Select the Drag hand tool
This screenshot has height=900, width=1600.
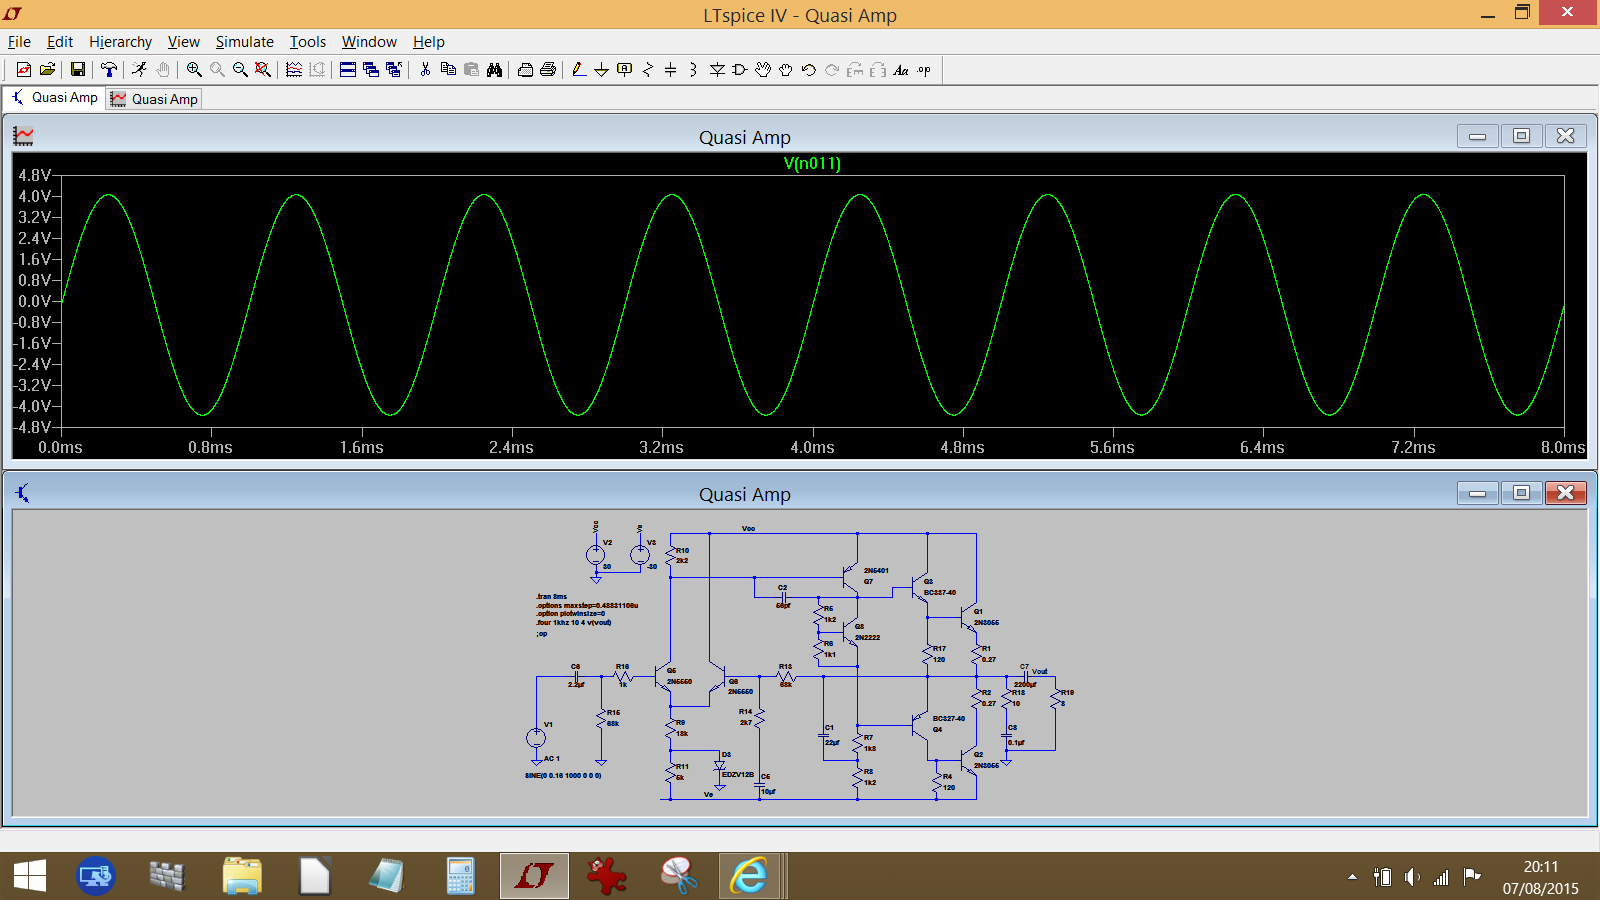(x=786, y=69)
